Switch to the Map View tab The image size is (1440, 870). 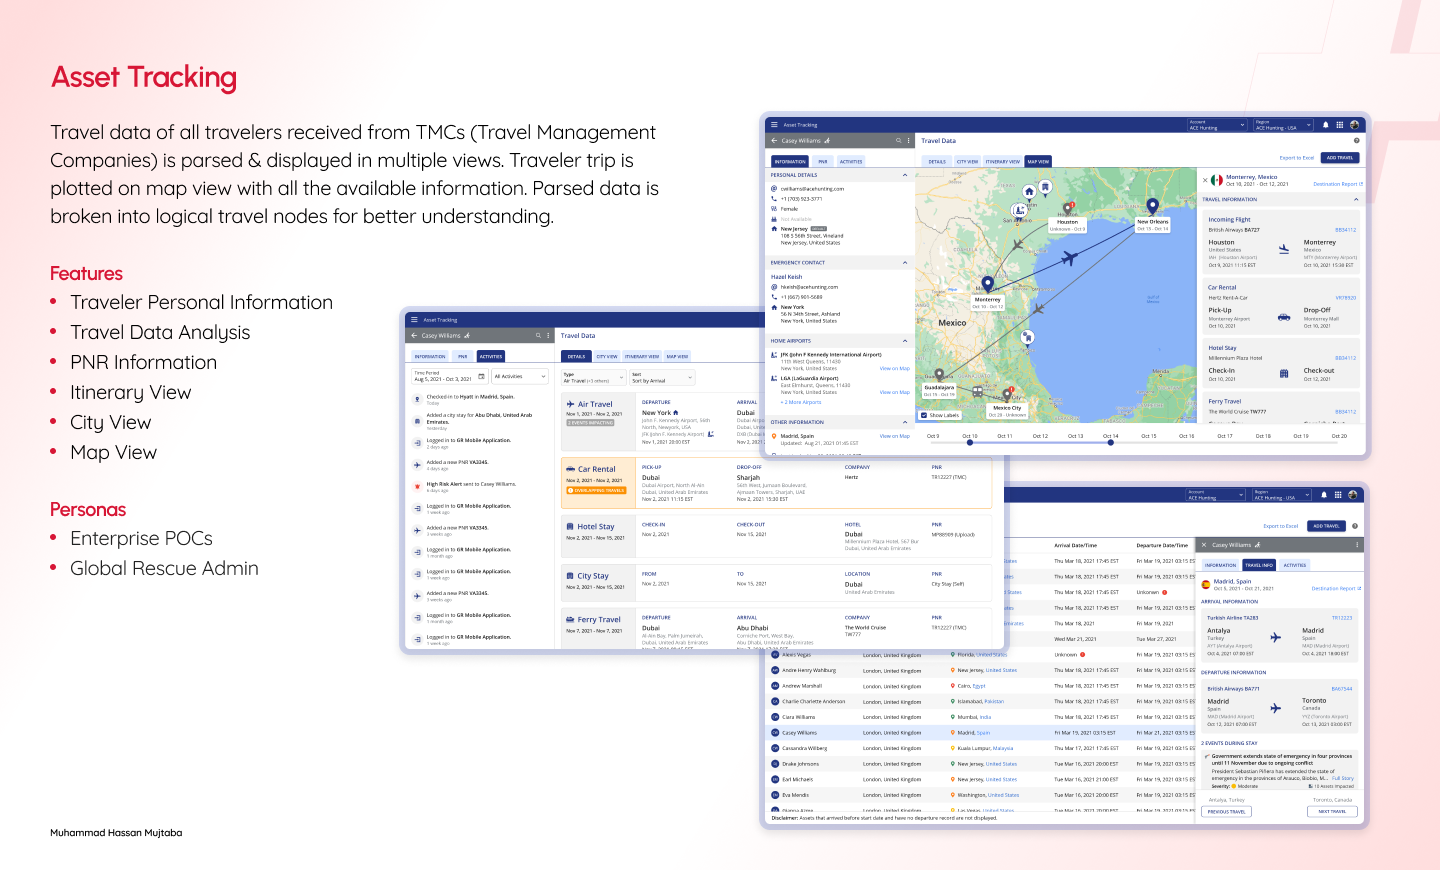coord(1038,161)
